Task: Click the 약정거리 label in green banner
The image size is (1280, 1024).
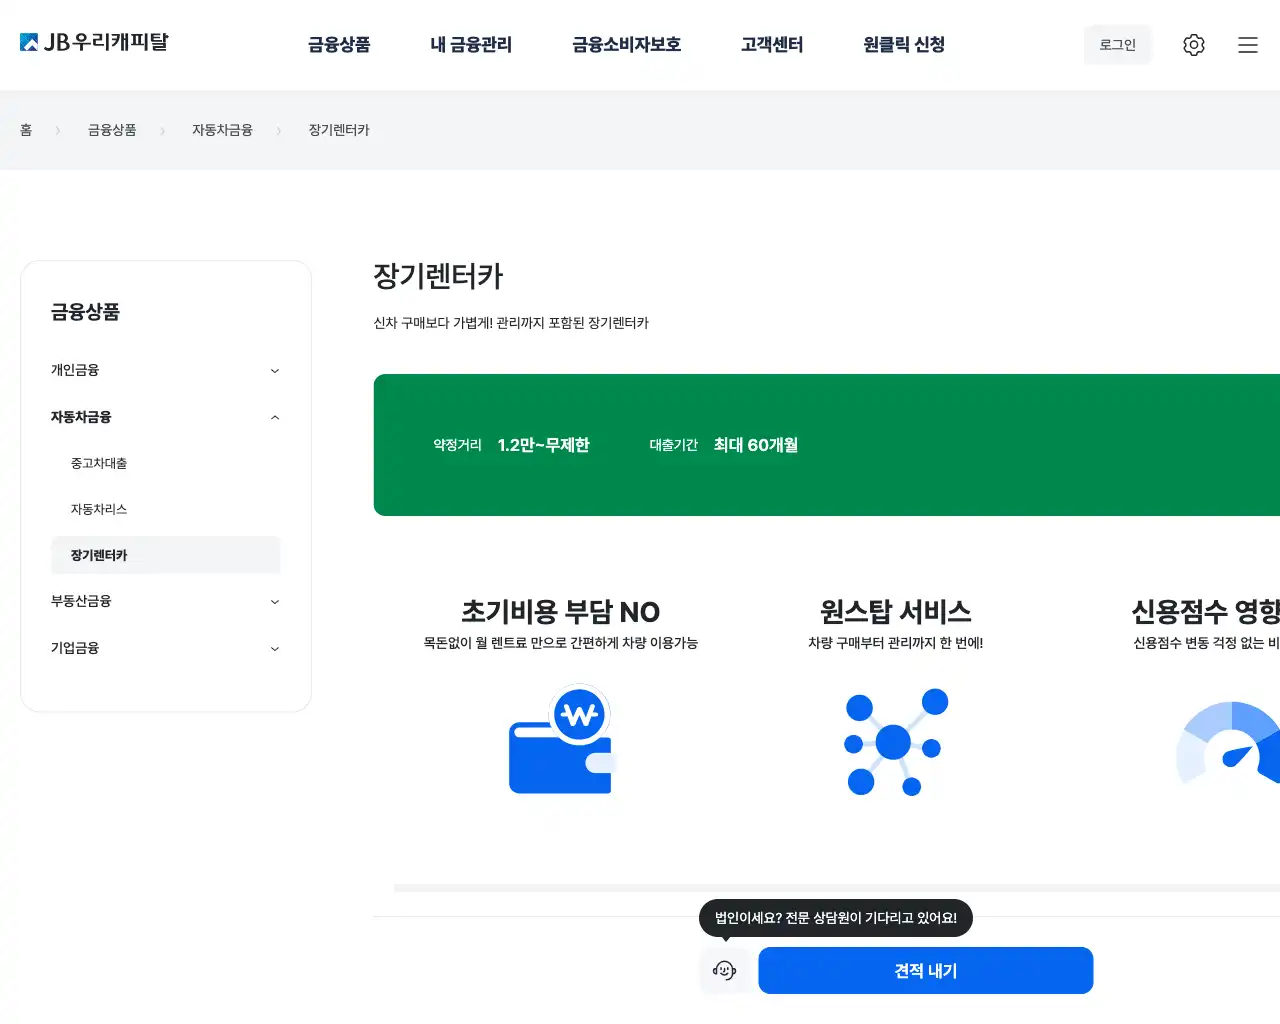Action: coord(457,445)
